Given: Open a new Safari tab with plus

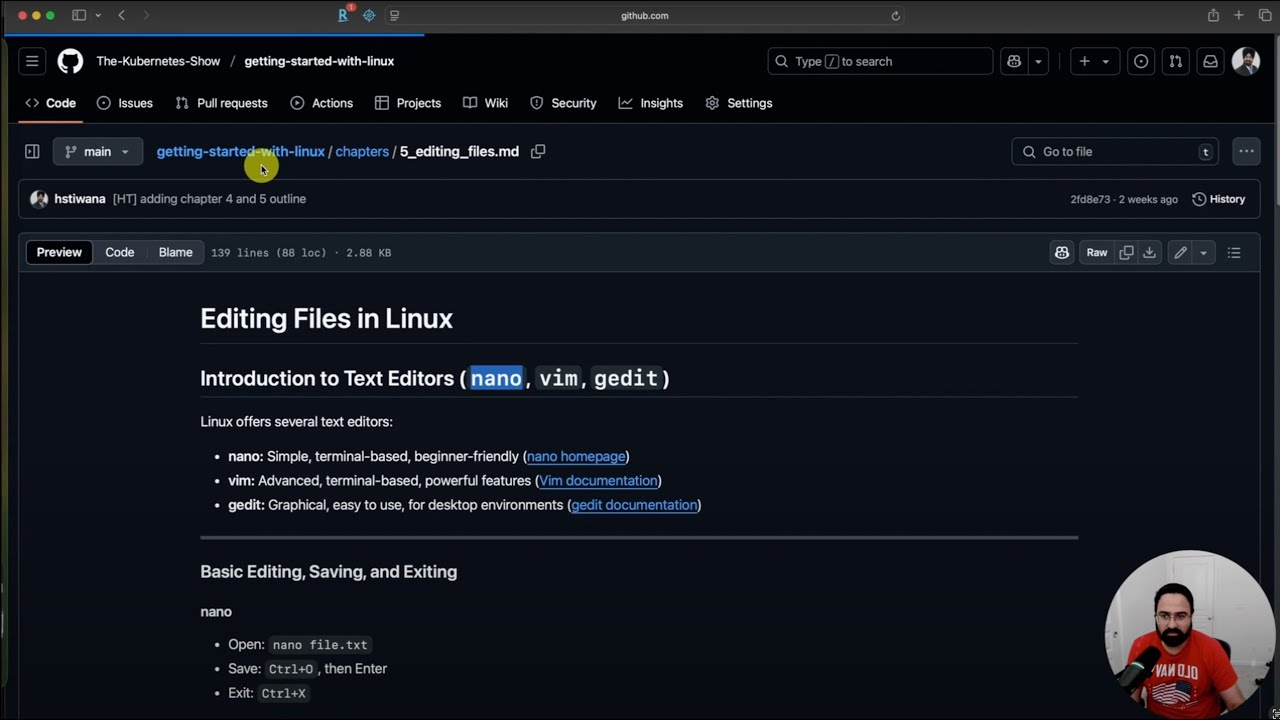Looking at the screenshot, I should coord(1238,15).
